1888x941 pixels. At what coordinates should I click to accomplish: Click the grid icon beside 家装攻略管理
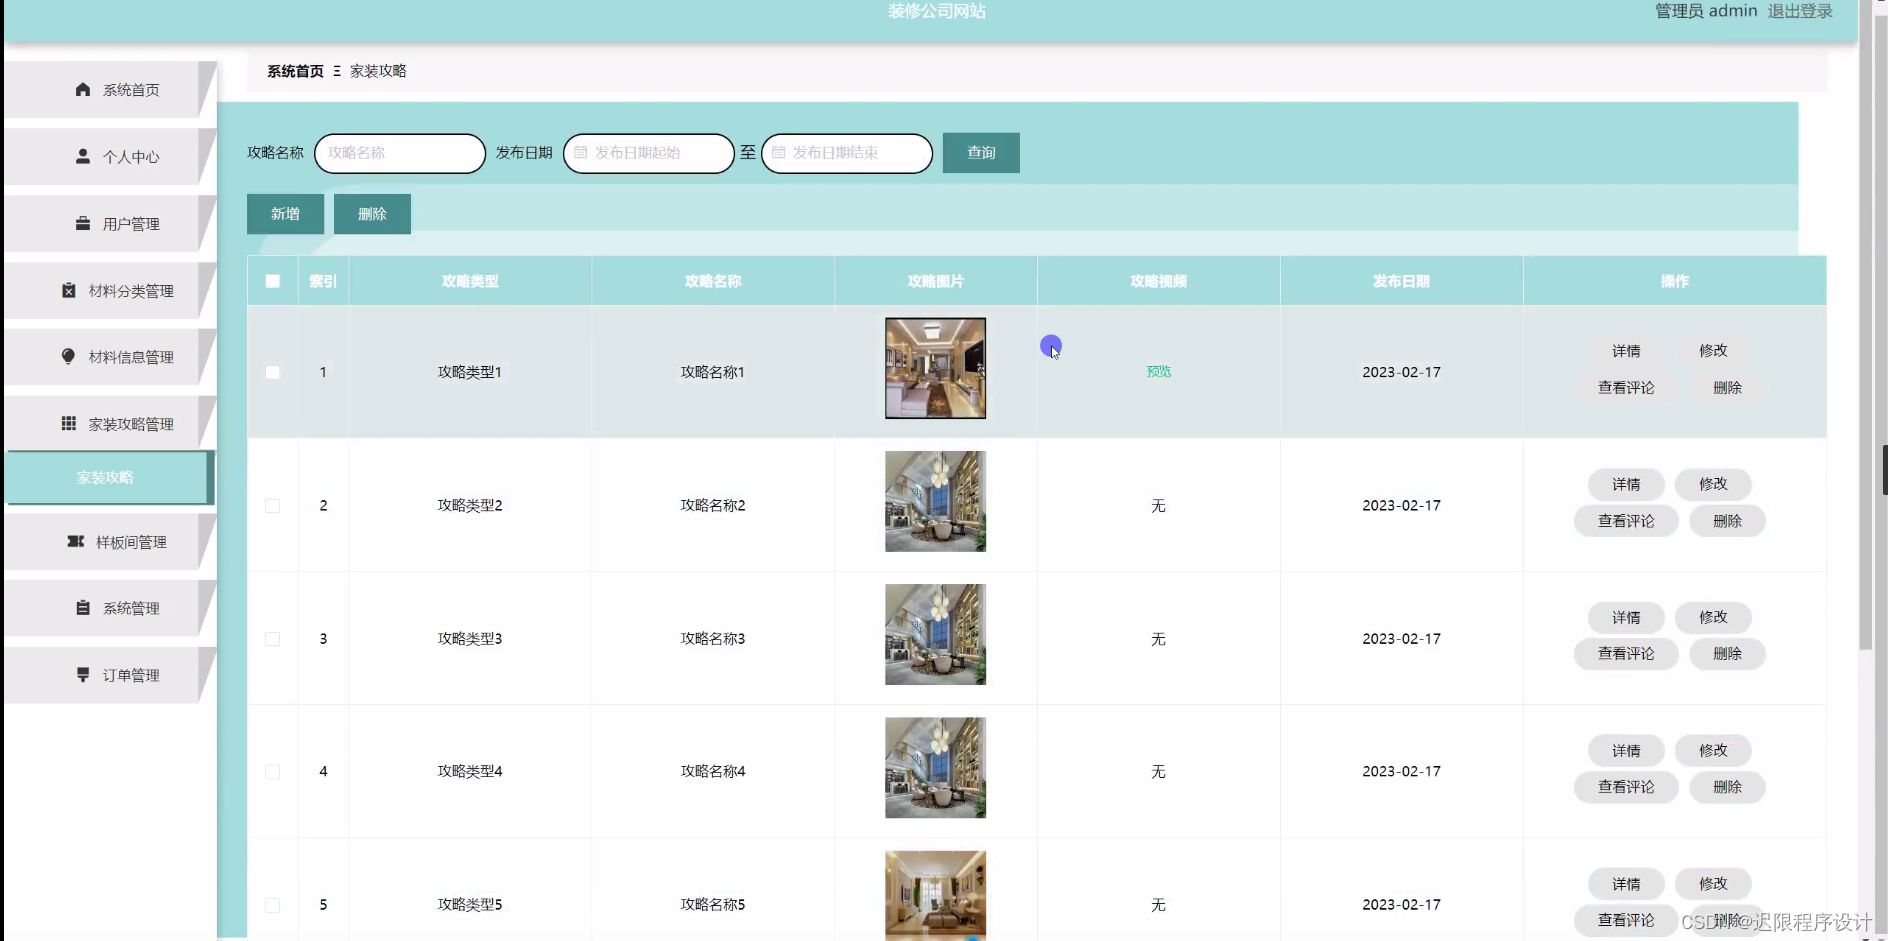pyautogui.click(x=68, y=423)
